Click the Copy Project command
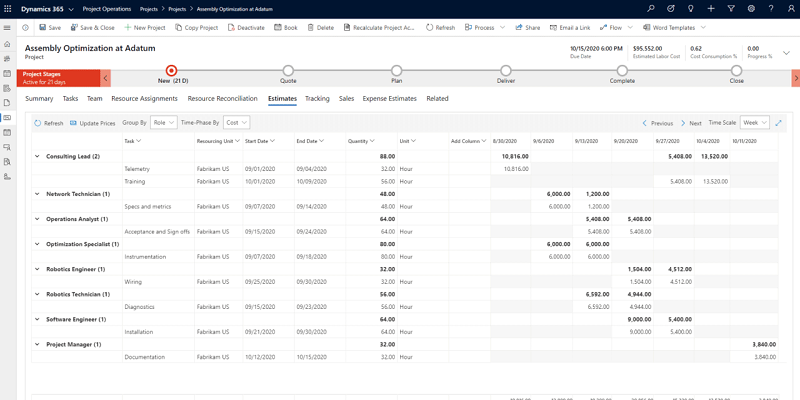The image size is (800, 400). point(196,28)
